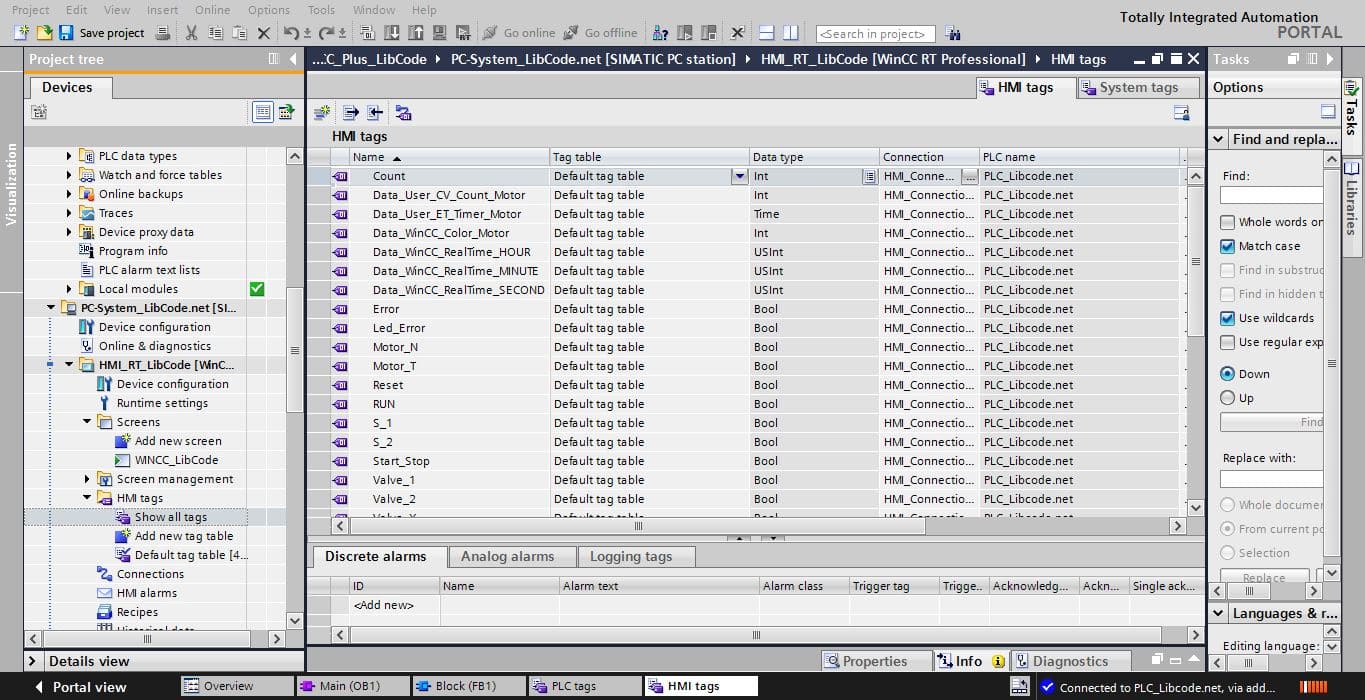
Task: Click the synchronize with PLC tags icon
Action: [x=403, y=113]
